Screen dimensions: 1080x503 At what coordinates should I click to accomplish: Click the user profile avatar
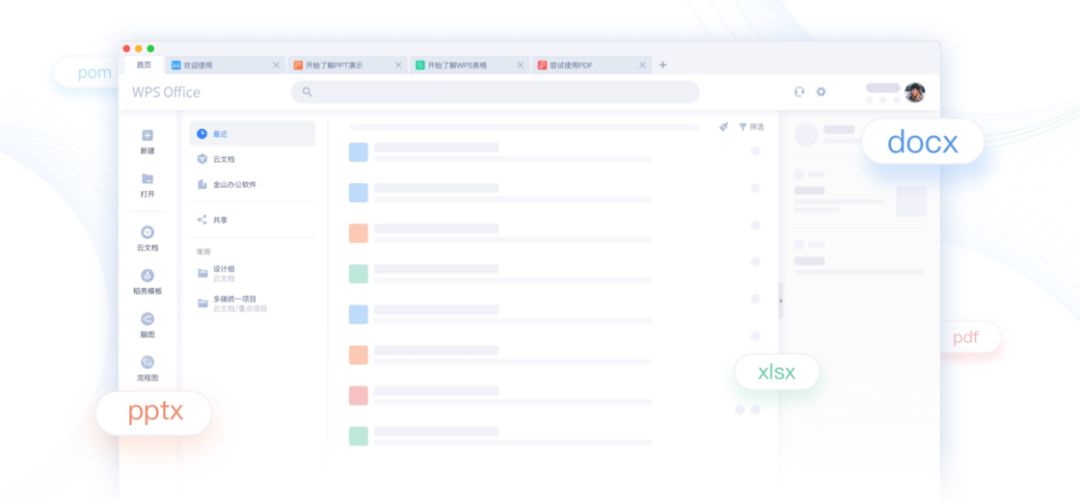coord(914,92)
